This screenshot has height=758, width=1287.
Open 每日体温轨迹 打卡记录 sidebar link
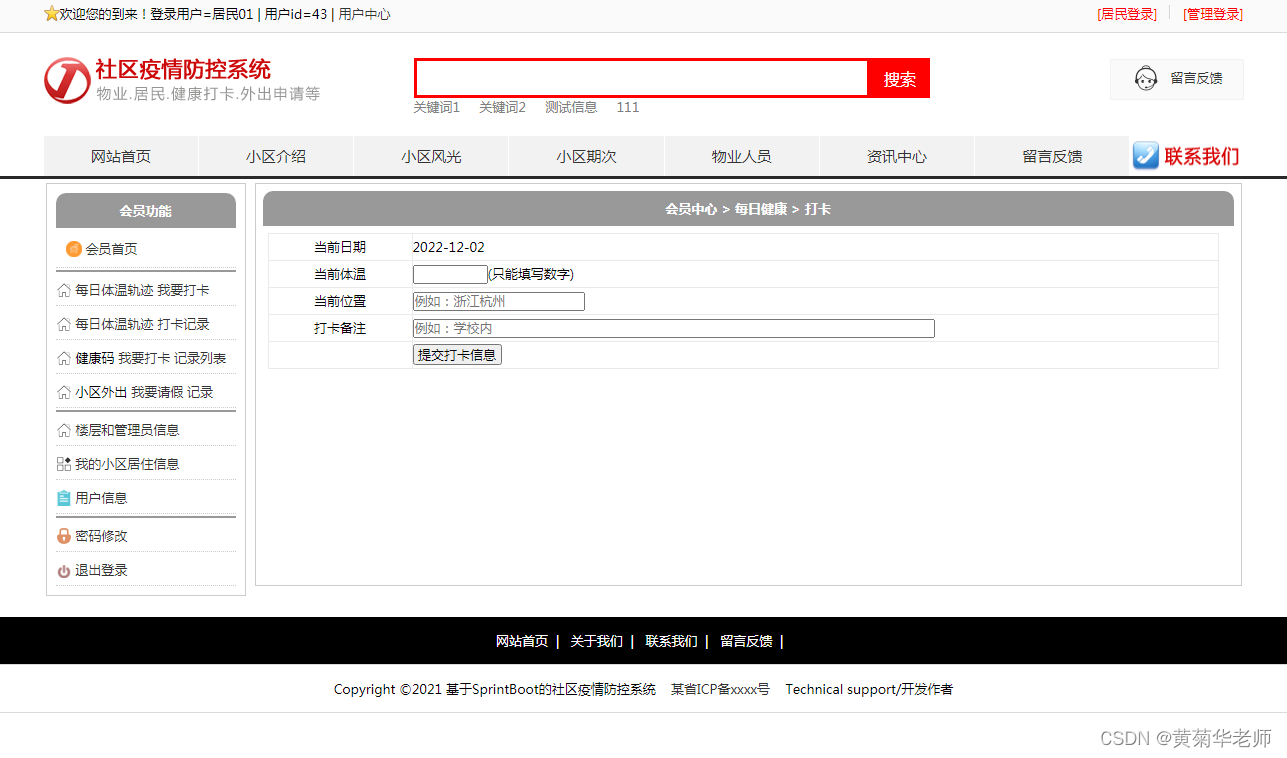tap(142, 325)
